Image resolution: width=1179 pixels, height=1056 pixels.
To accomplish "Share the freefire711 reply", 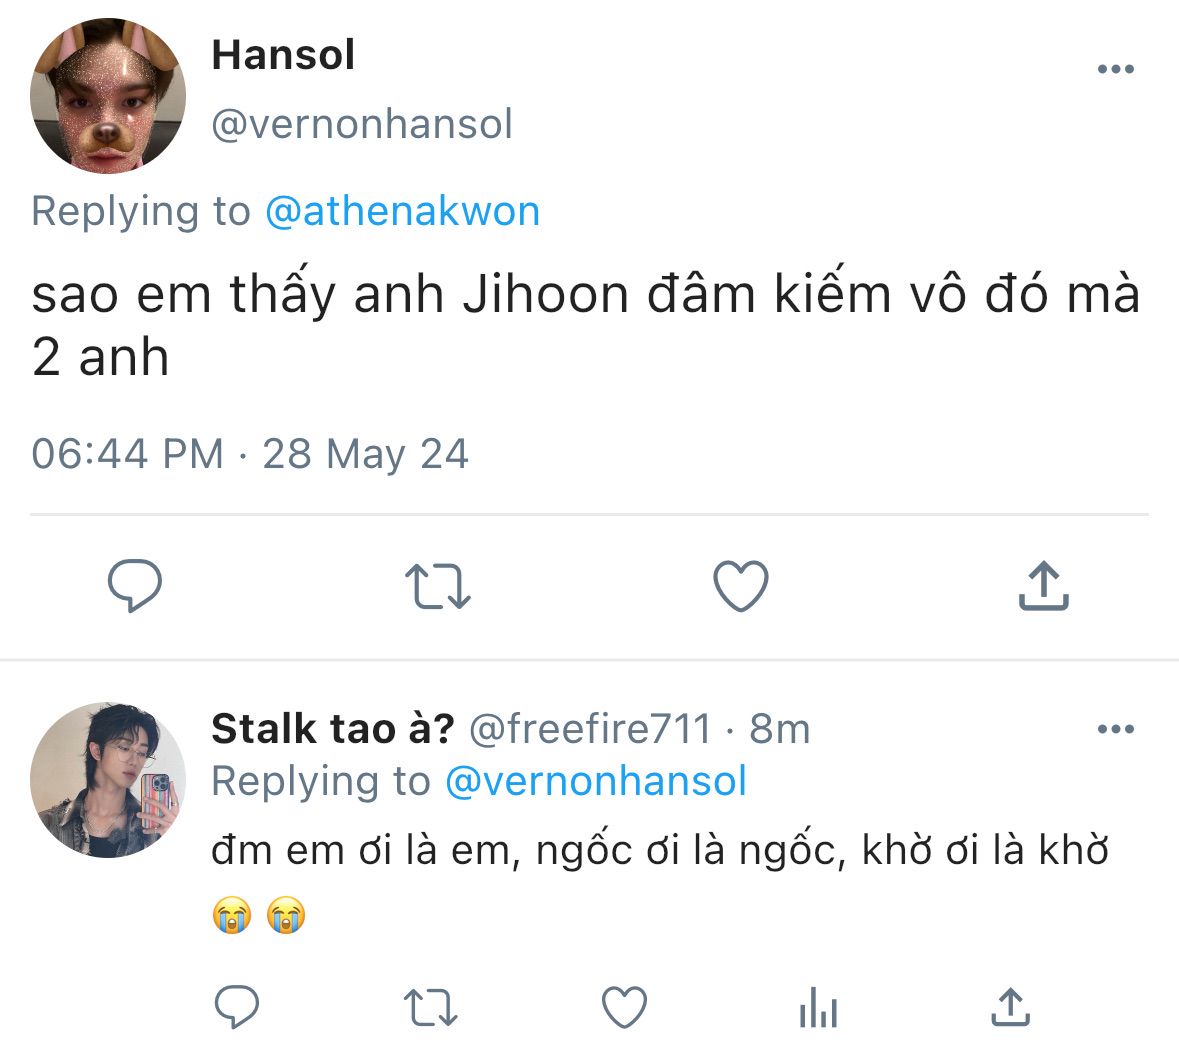I will (1009, 1007).
